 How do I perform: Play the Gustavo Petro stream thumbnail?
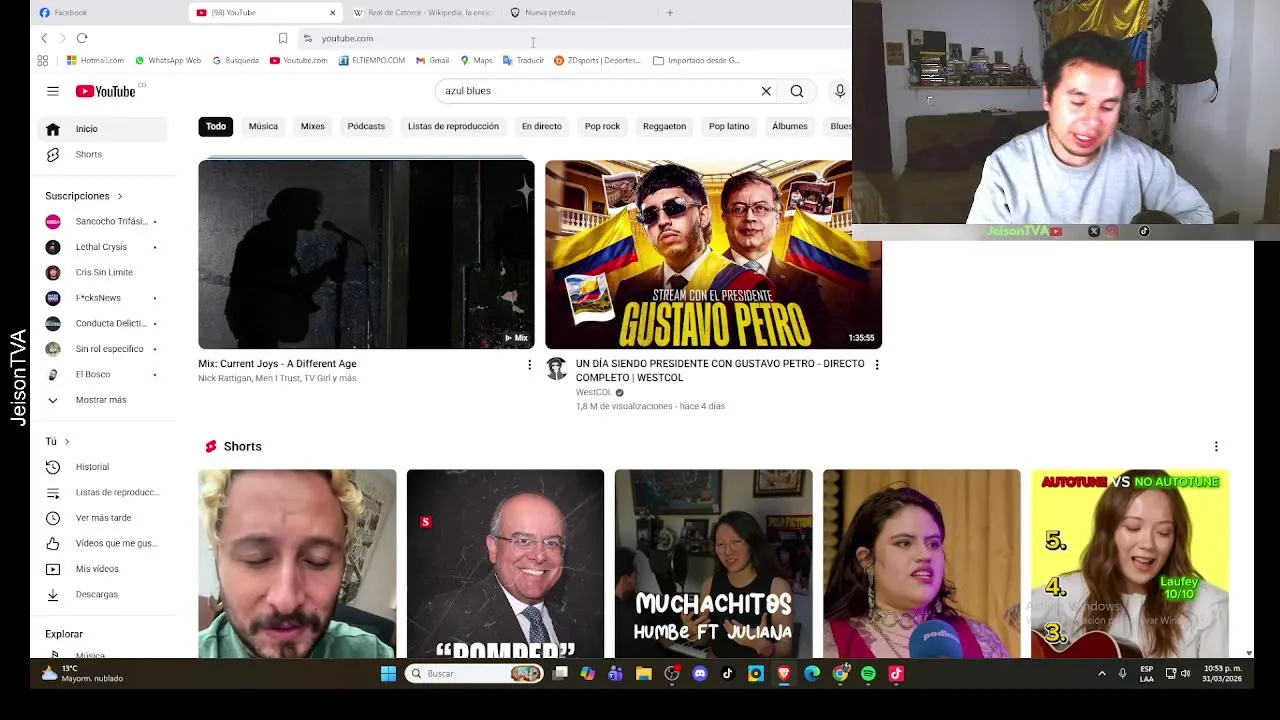click(x=713, y=254)
